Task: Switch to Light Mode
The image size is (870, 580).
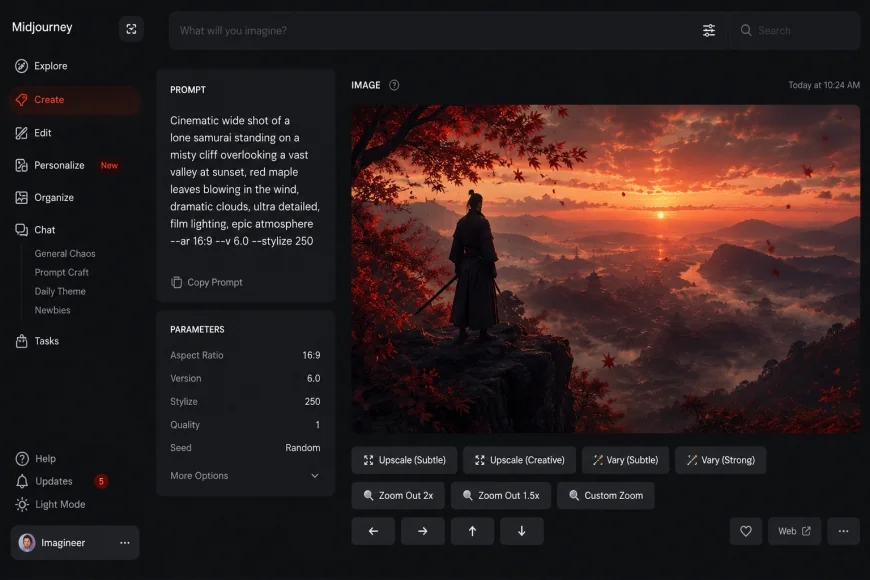Action: tap(50, 505)
